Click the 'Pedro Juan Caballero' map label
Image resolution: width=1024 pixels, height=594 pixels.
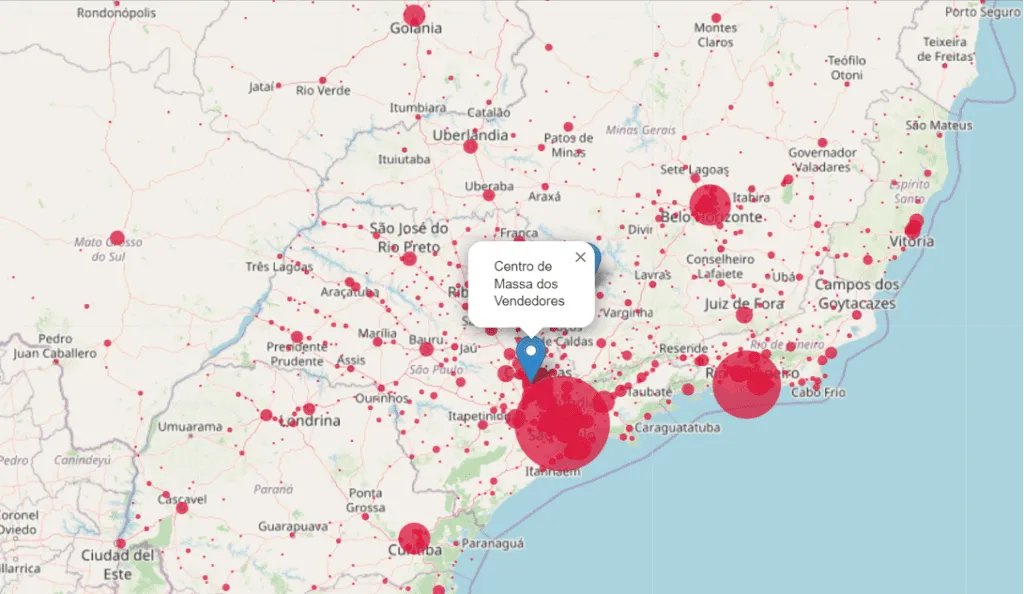click(55, 346)
